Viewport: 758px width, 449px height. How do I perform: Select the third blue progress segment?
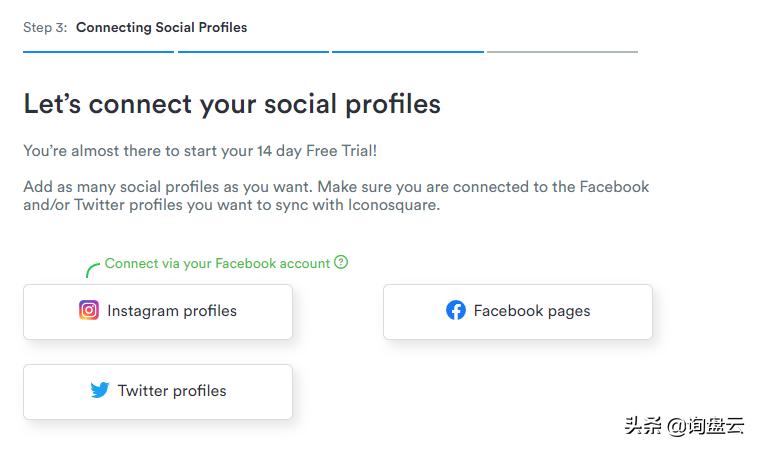[408, 51]
